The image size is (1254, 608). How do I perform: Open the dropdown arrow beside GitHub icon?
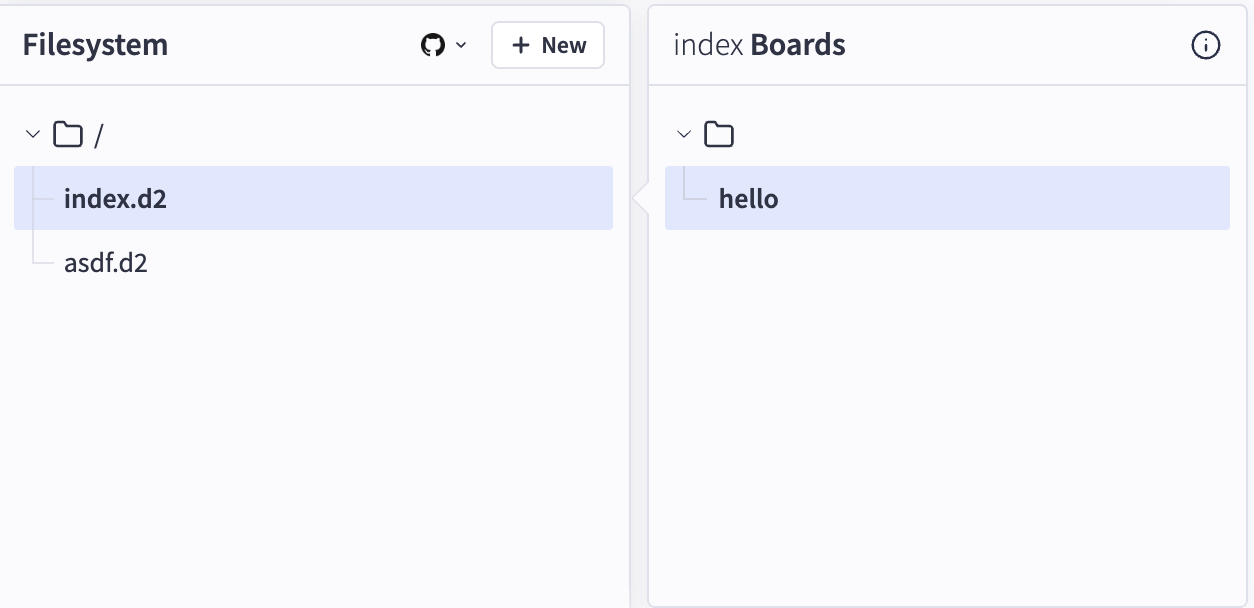click(461, 45)
